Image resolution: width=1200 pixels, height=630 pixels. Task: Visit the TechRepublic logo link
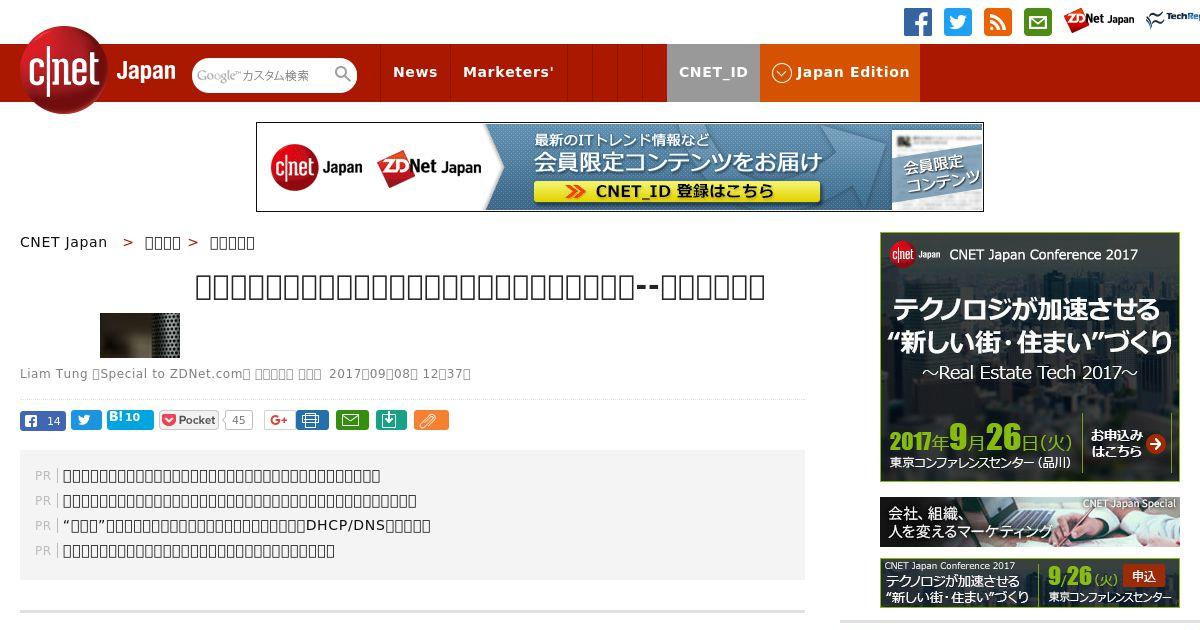click(1173, 19)
